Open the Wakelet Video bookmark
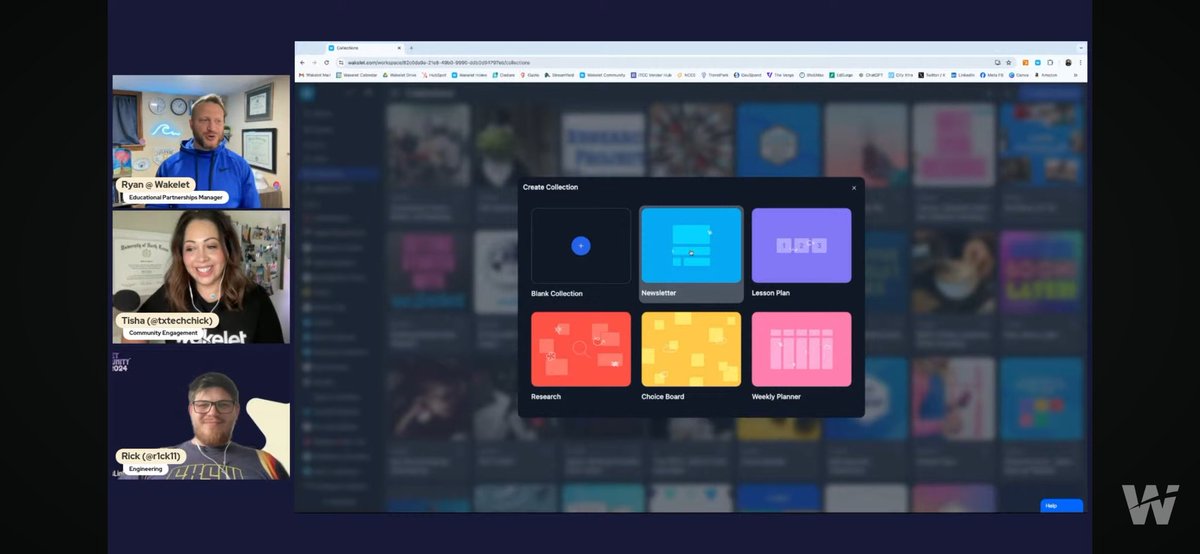This screenshot has width=1200, height=554. [469, 75]
